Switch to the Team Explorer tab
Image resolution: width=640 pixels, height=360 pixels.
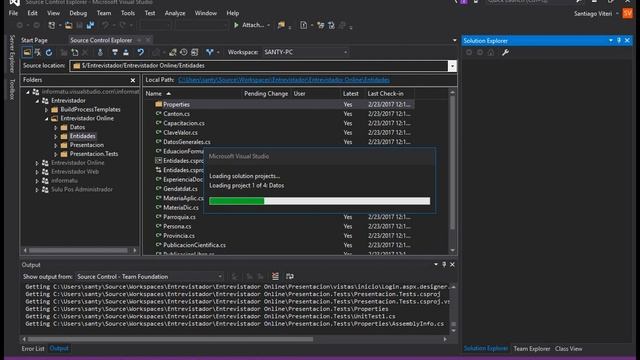[532, 349]
